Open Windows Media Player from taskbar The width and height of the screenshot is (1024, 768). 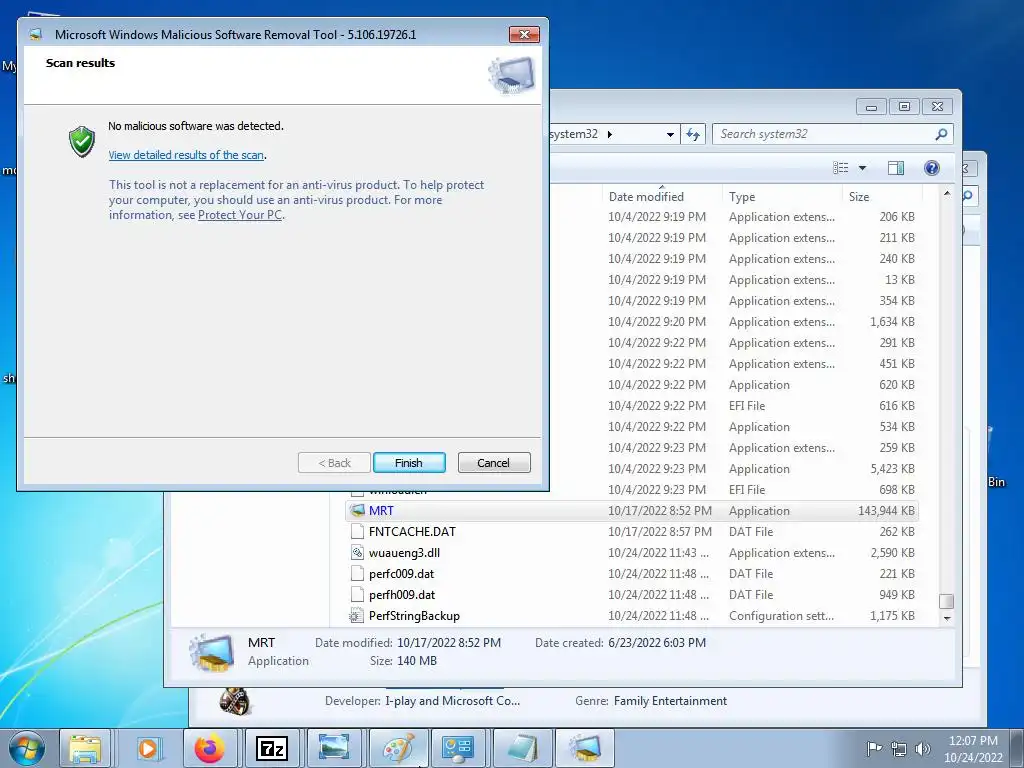(148, 748)
